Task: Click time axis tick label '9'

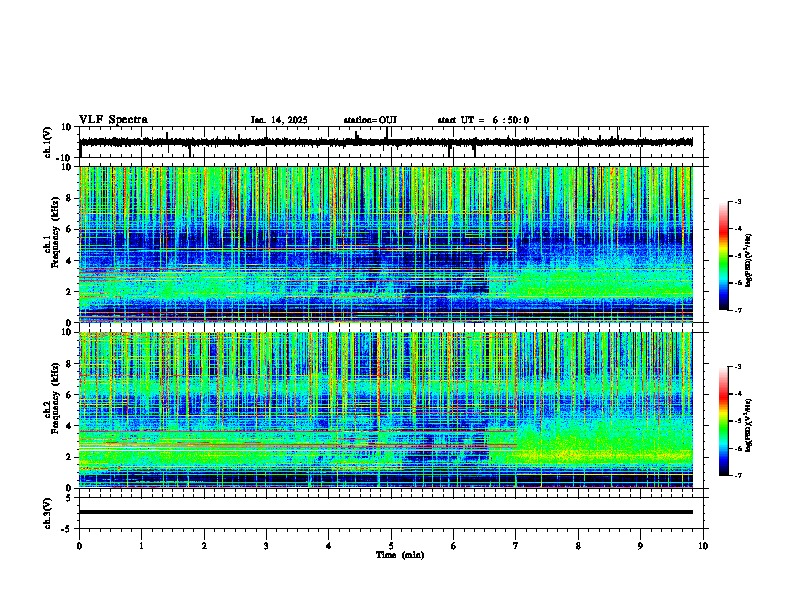Action: tap(640, 546)
